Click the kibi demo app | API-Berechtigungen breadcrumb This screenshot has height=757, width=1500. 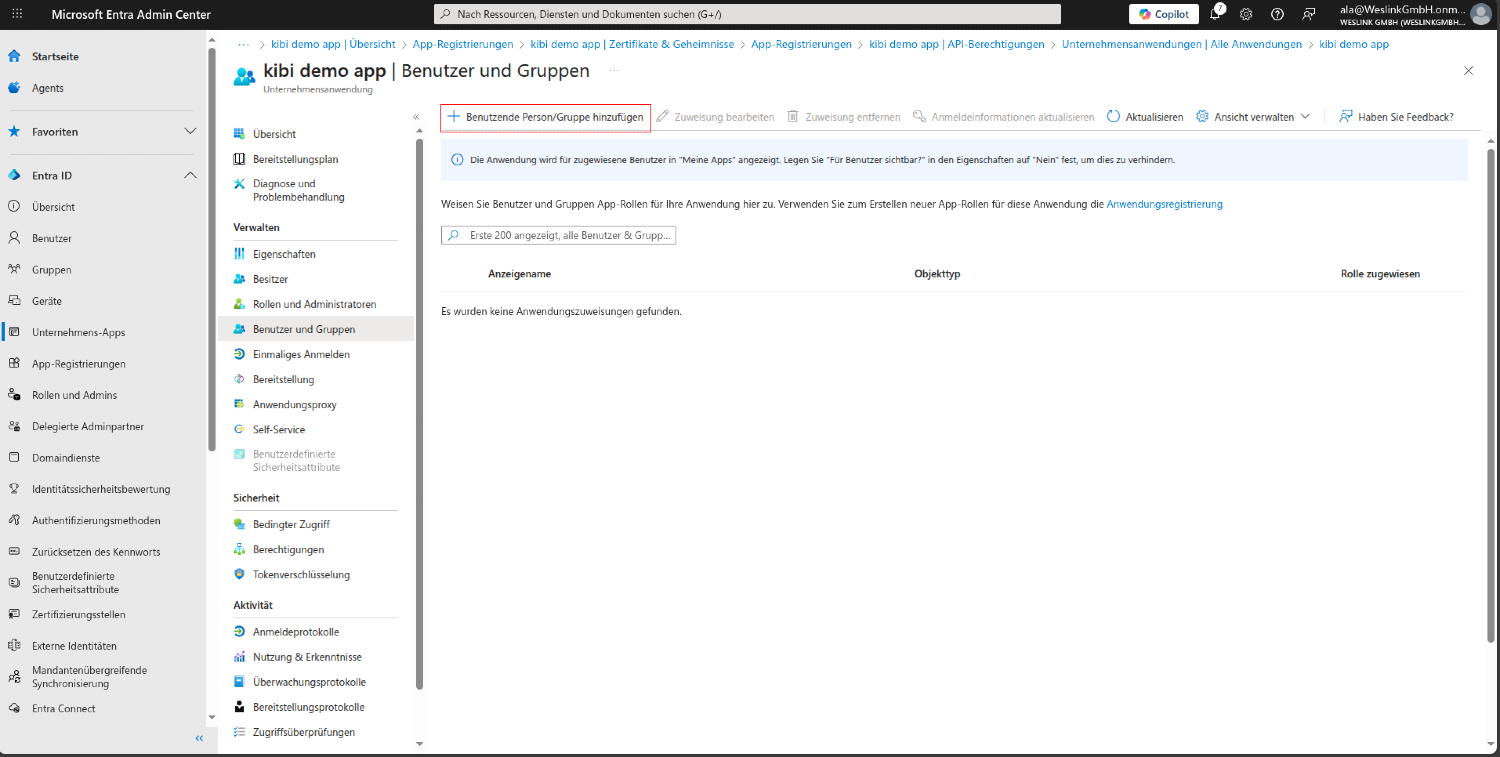tap(956, 44)
